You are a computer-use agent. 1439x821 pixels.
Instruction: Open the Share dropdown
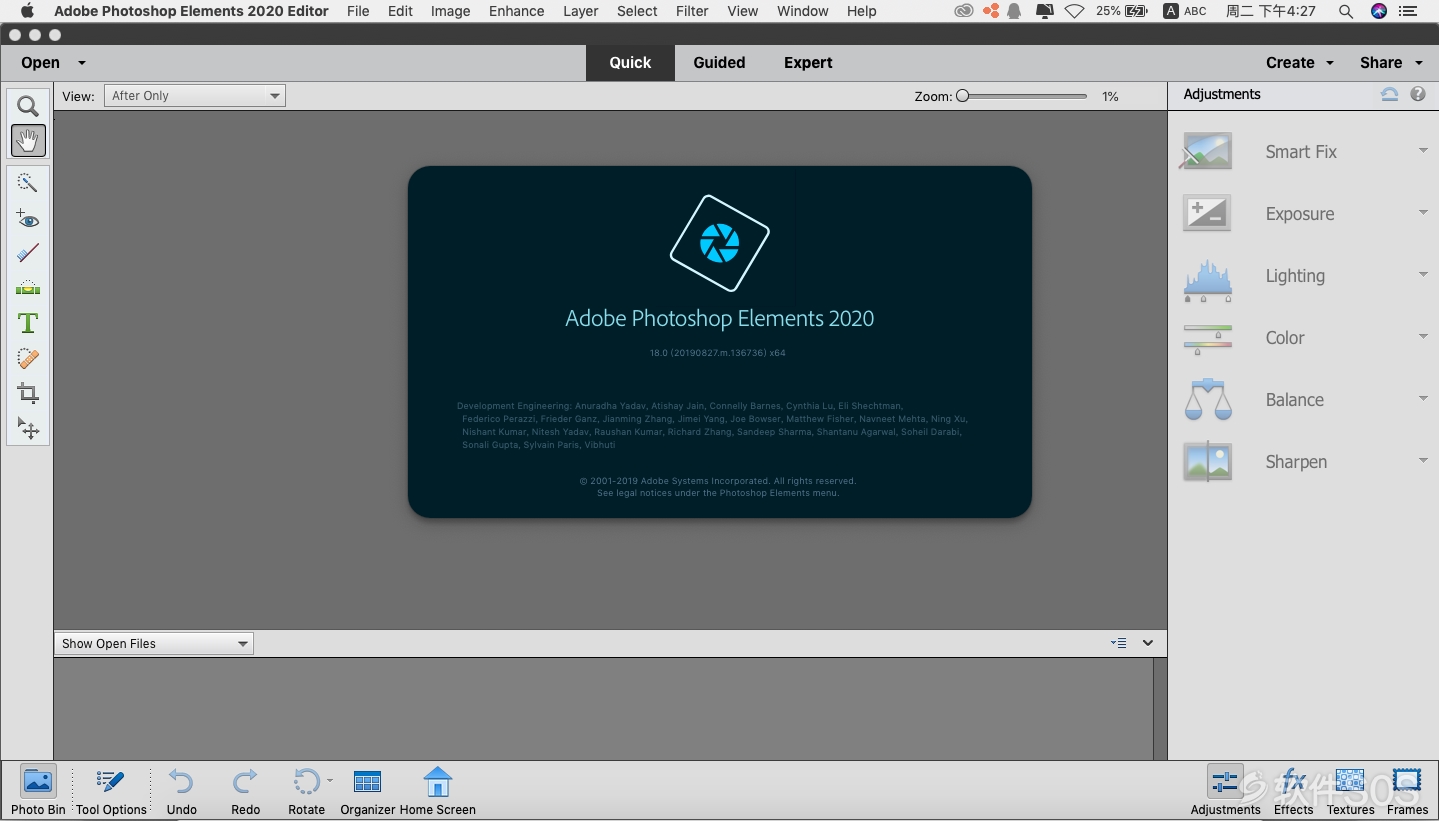[1390, 62]
